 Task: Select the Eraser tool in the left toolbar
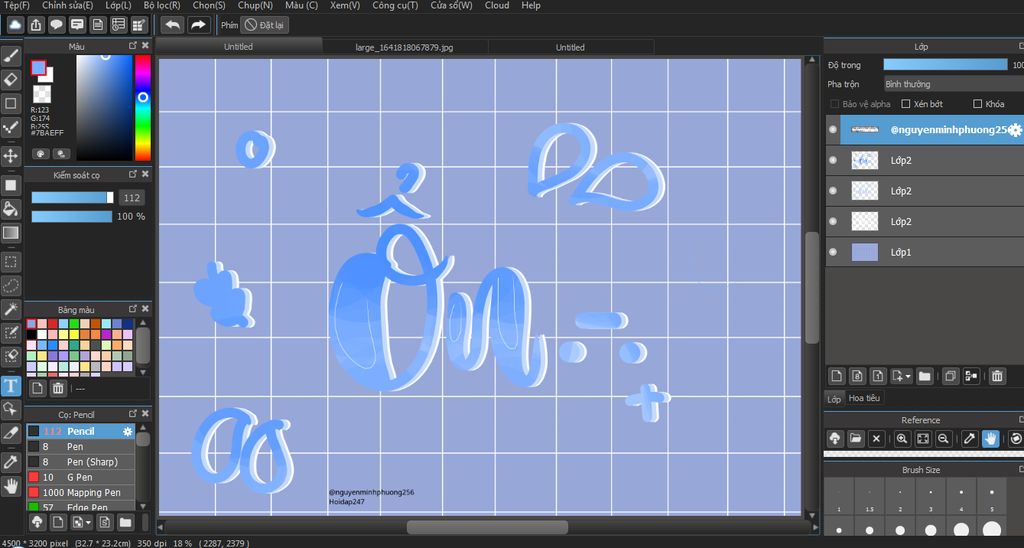[10, 80]
